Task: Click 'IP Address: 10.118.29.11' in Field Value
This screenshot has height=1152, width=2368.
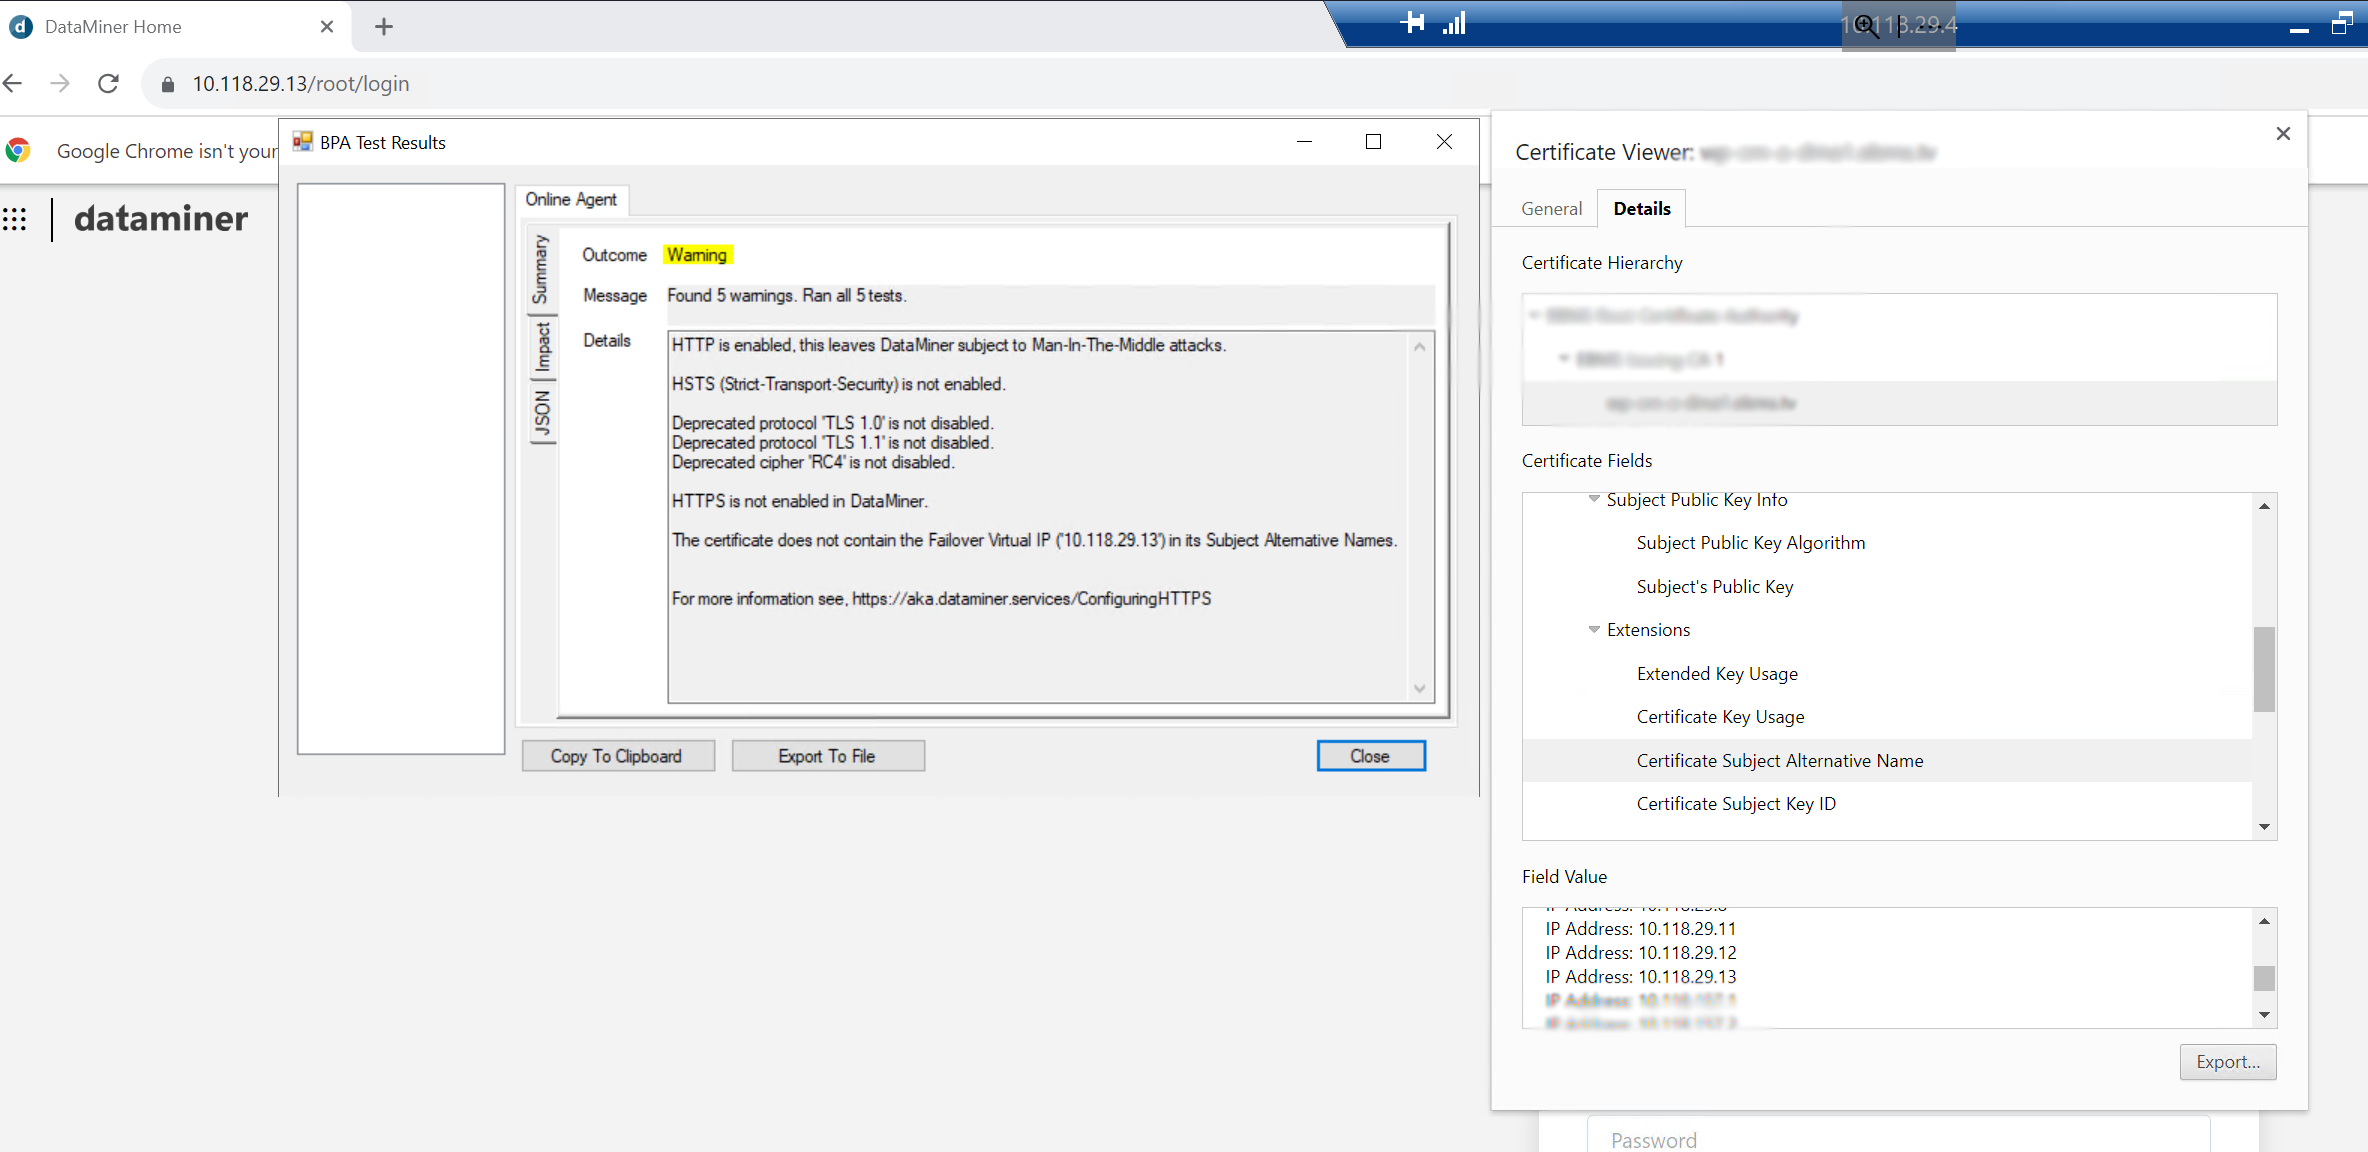Action: click(1640, 929)
